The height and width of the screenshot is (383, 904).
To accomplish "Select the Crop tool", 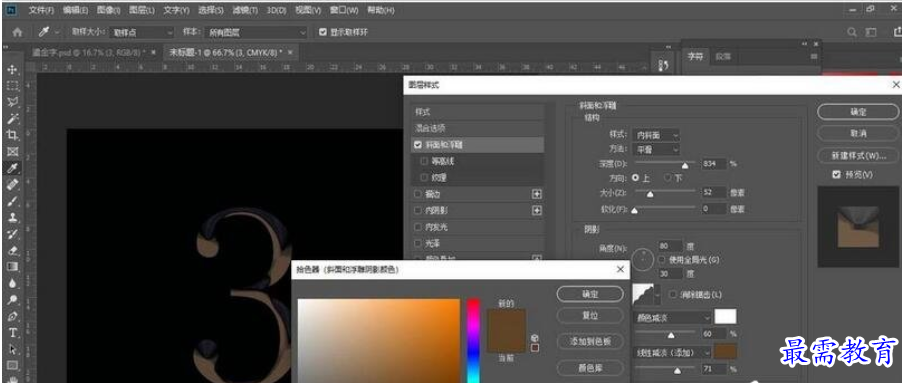I will (x=12, y=135).
